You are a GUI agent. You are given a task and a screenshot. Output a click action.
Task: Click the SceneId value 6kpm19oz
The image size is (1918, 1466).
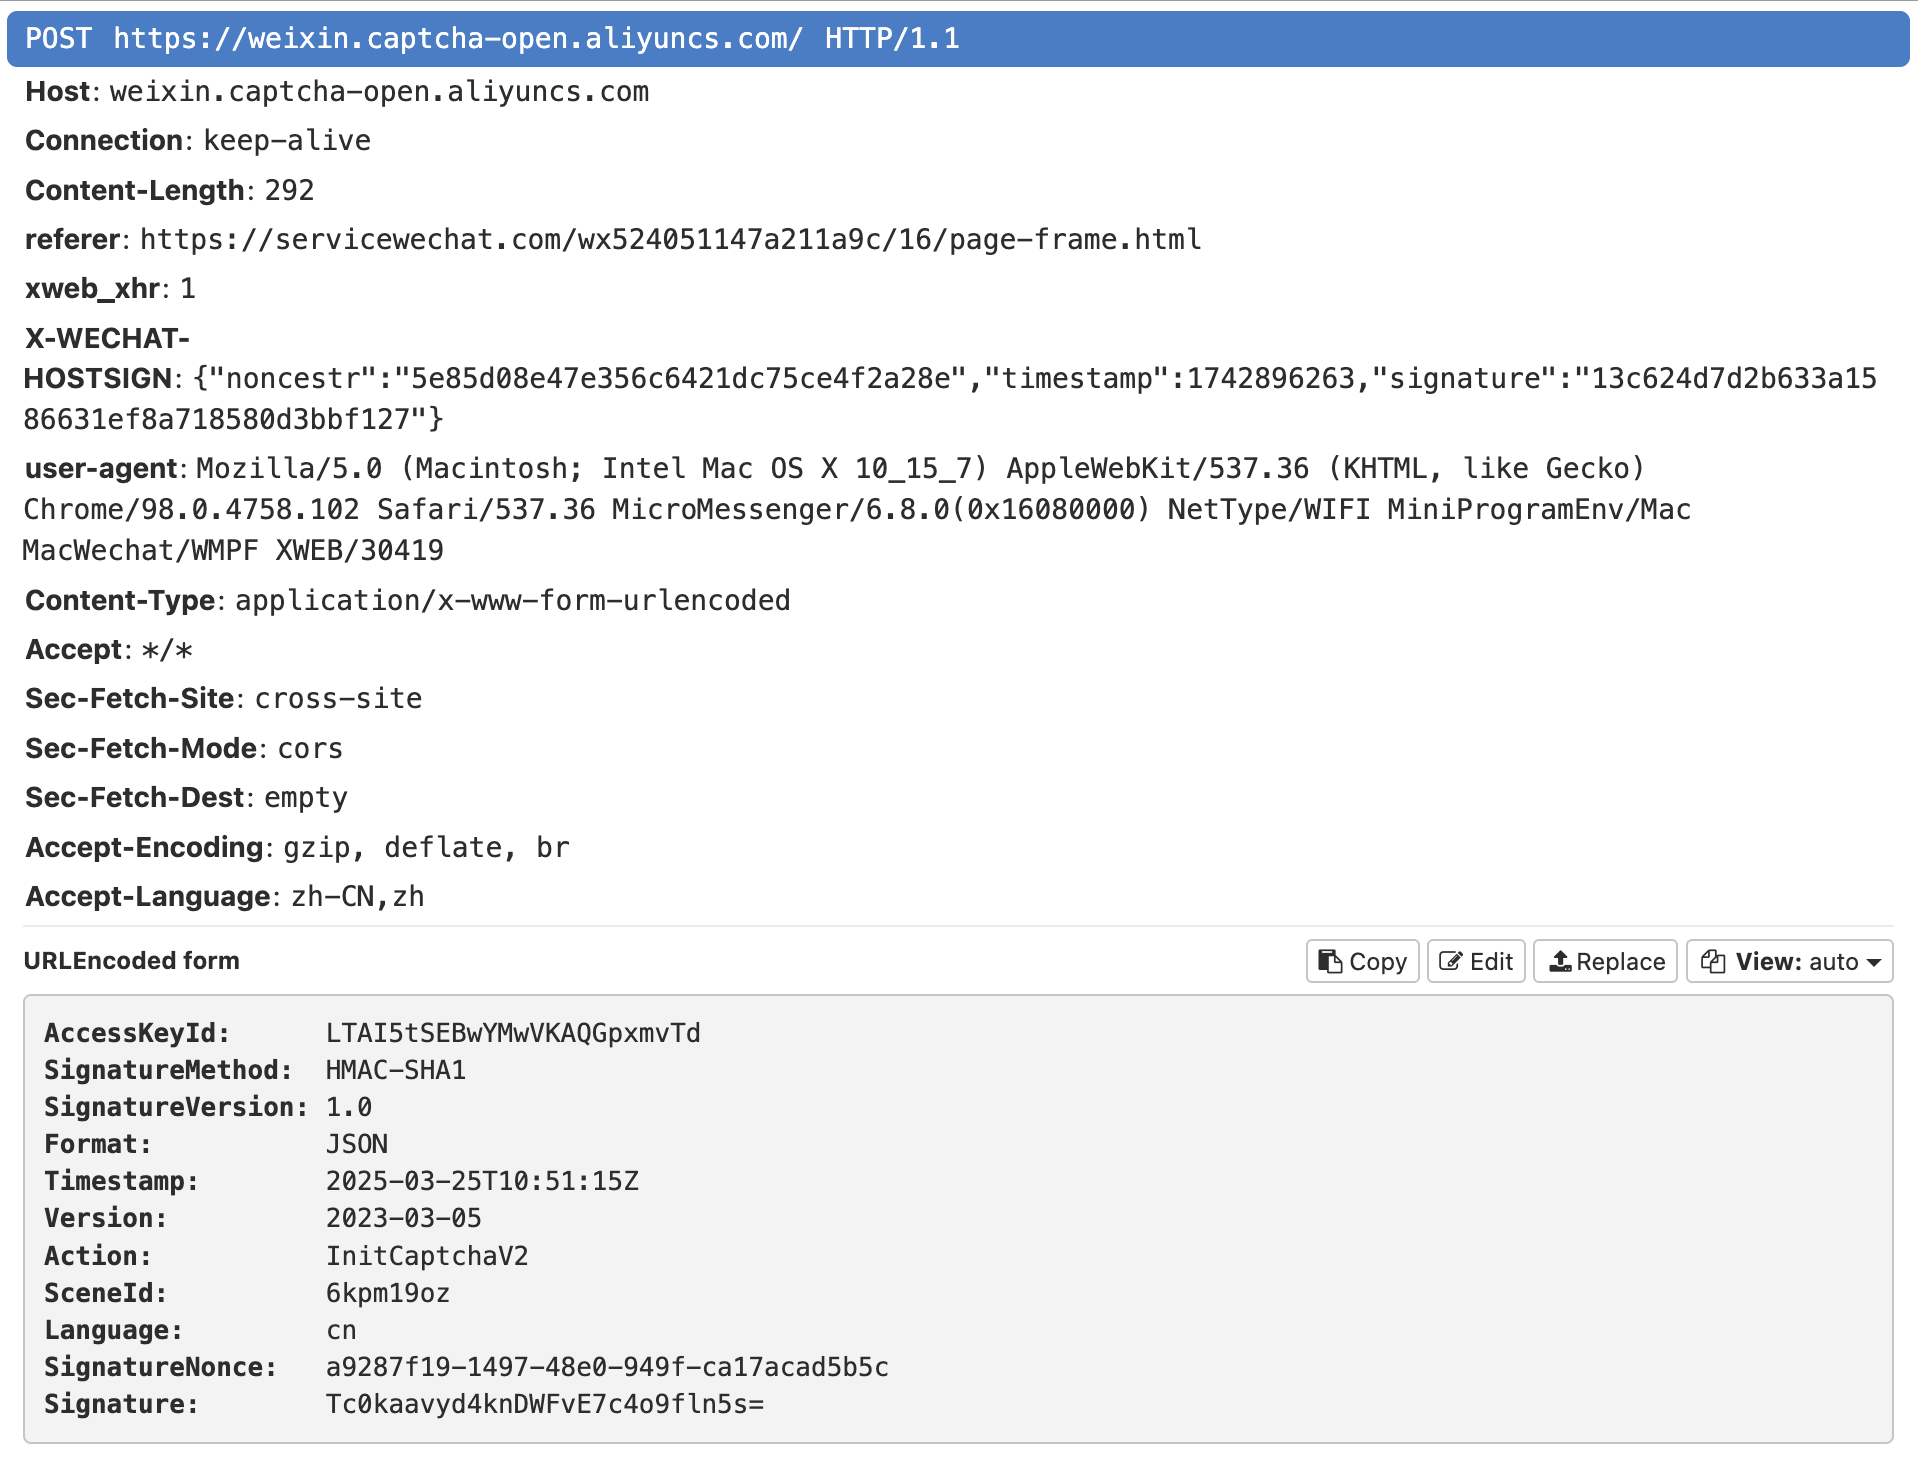[x=388, y=1293]
